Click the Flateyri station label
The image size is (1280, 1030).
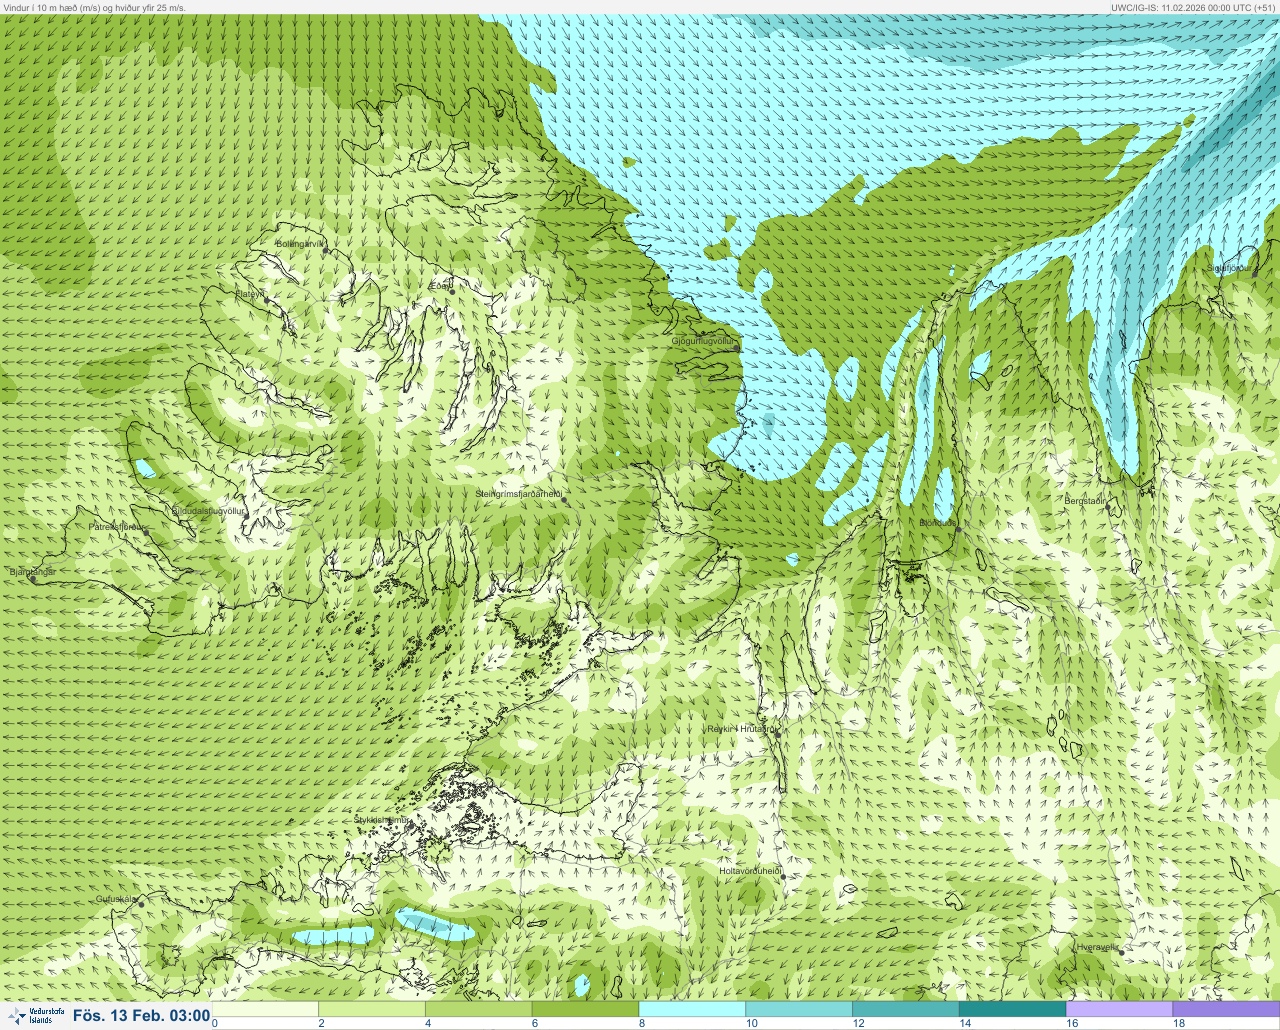click(x=250, y=294)
